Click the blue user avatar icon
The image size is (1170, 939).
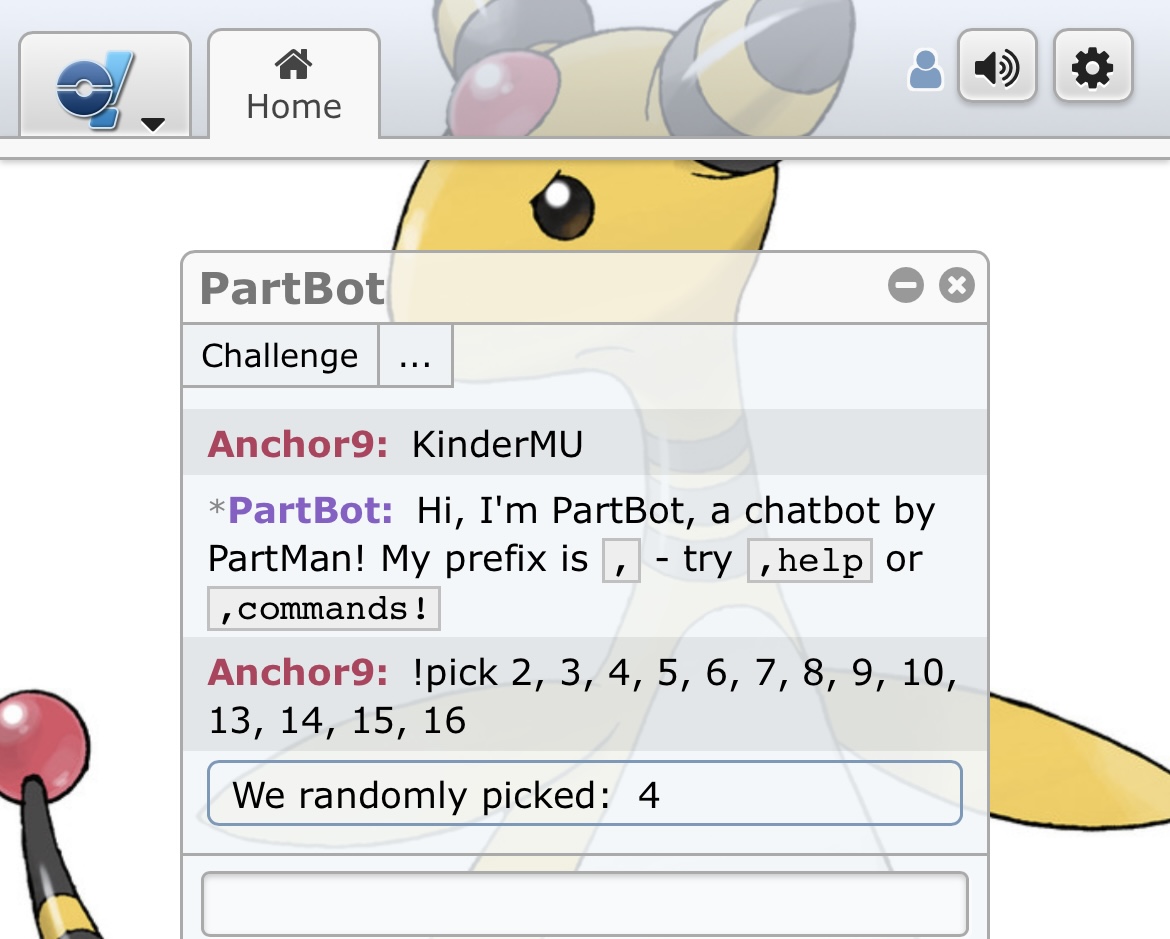925,70
